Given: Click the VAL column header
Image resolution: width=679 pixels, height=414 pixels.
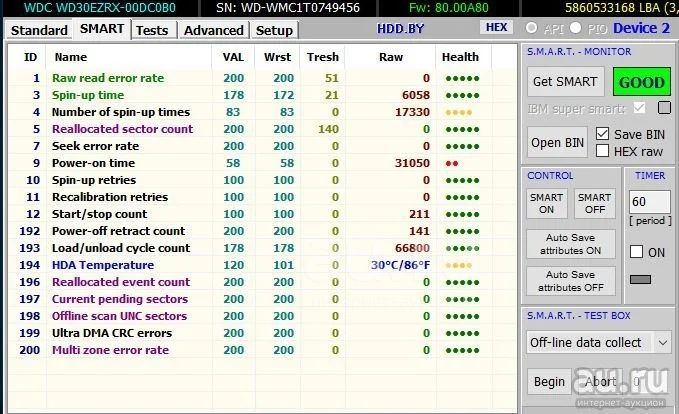Looking at the screenshot, I should click(x=233, y=57).
